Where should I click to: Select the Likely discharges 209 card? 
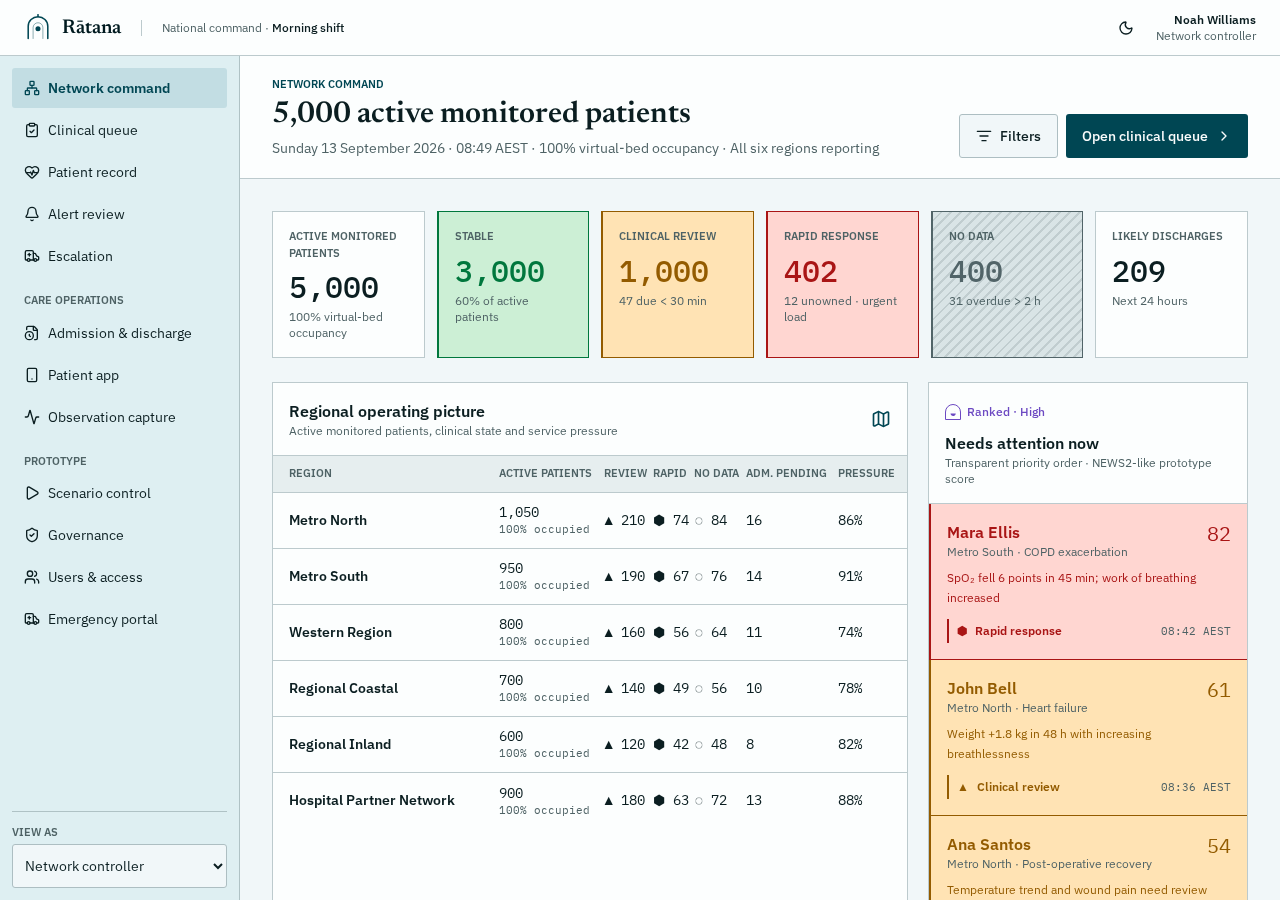click(x=1171, y=284)
